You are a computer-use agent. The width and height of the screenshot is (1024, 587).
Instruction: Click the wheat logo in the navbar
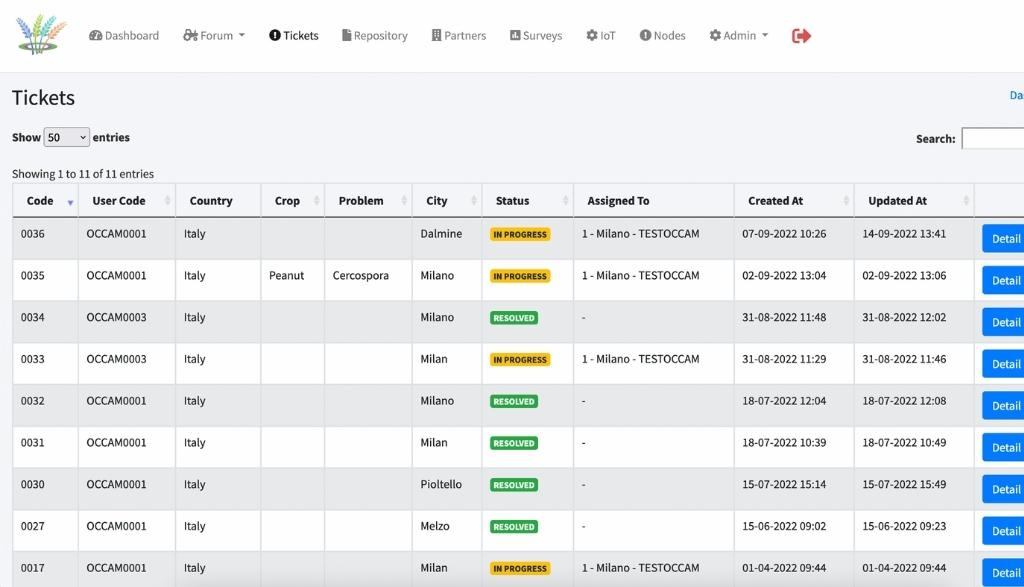click(x=41, y=35)
